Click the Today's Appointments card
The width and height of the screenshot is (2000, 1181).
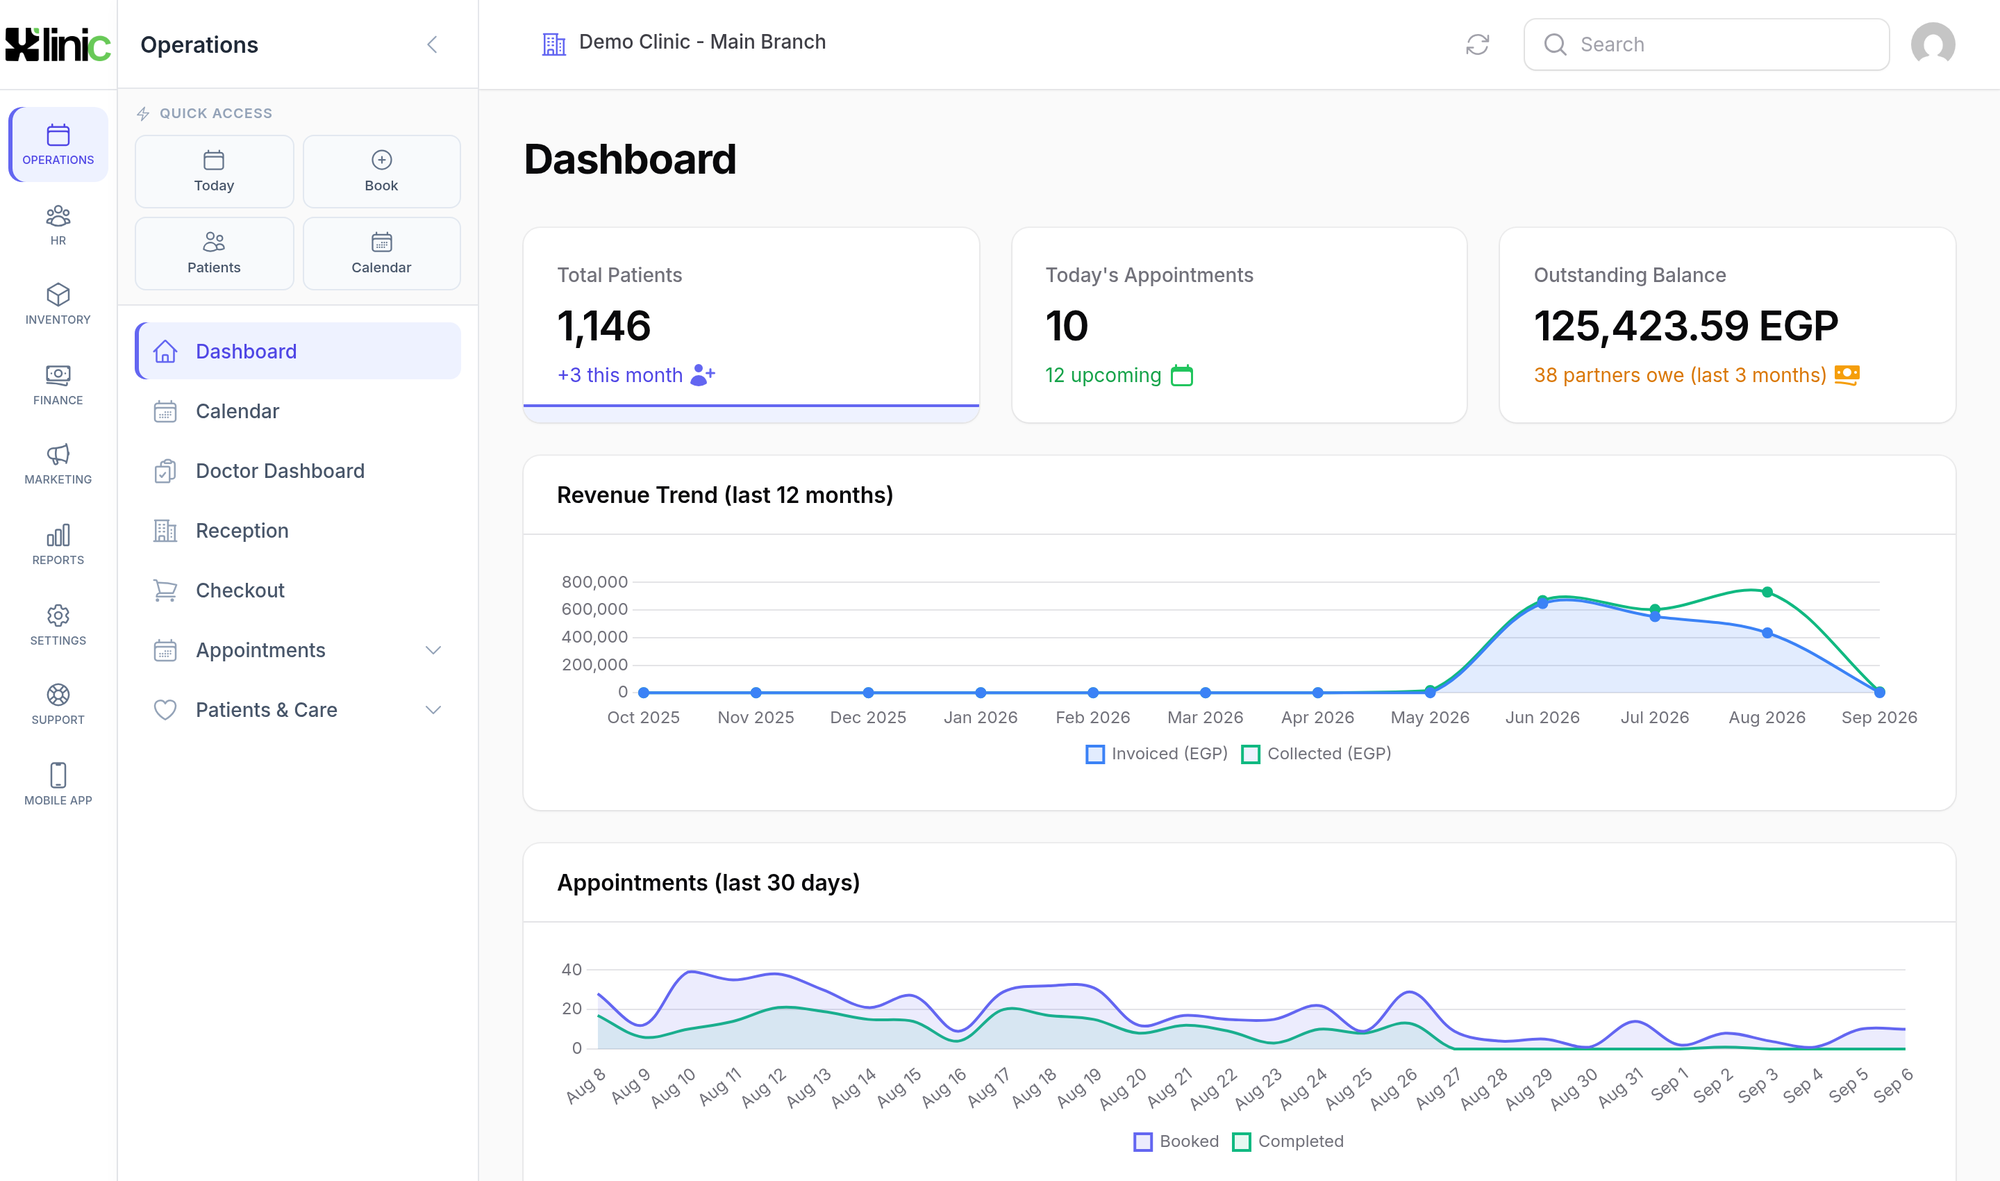tap(1239, 325)
